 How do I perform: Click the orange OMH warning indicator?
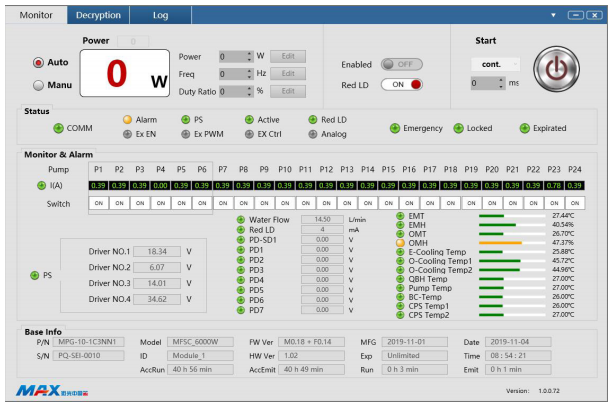(400, 242)
